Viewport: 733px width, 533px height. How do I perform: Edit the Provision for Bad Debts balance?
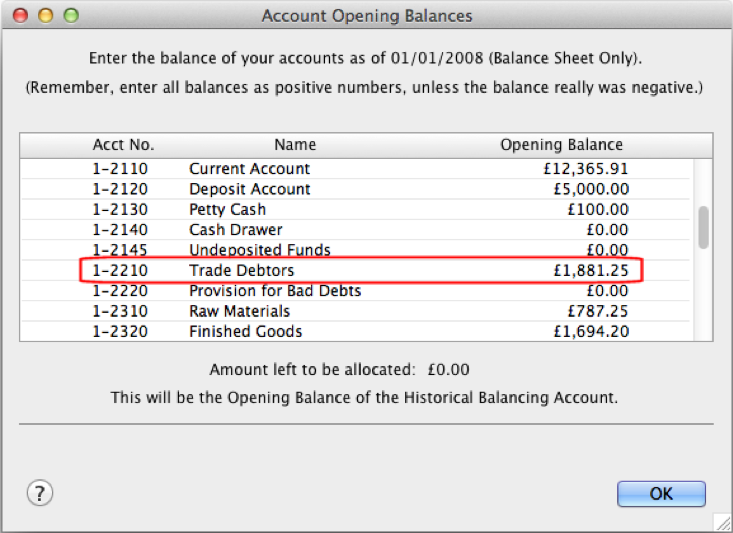[x=607, y=291]
